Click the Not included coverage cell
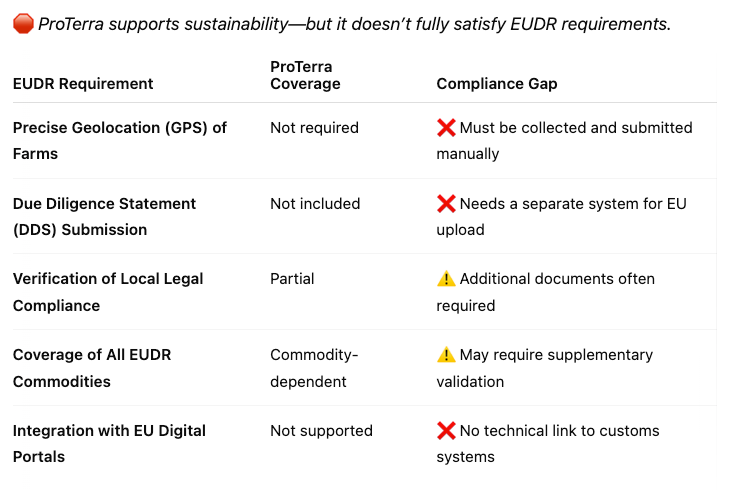Screen dimensions: 729x490 (x=315, y=204)
